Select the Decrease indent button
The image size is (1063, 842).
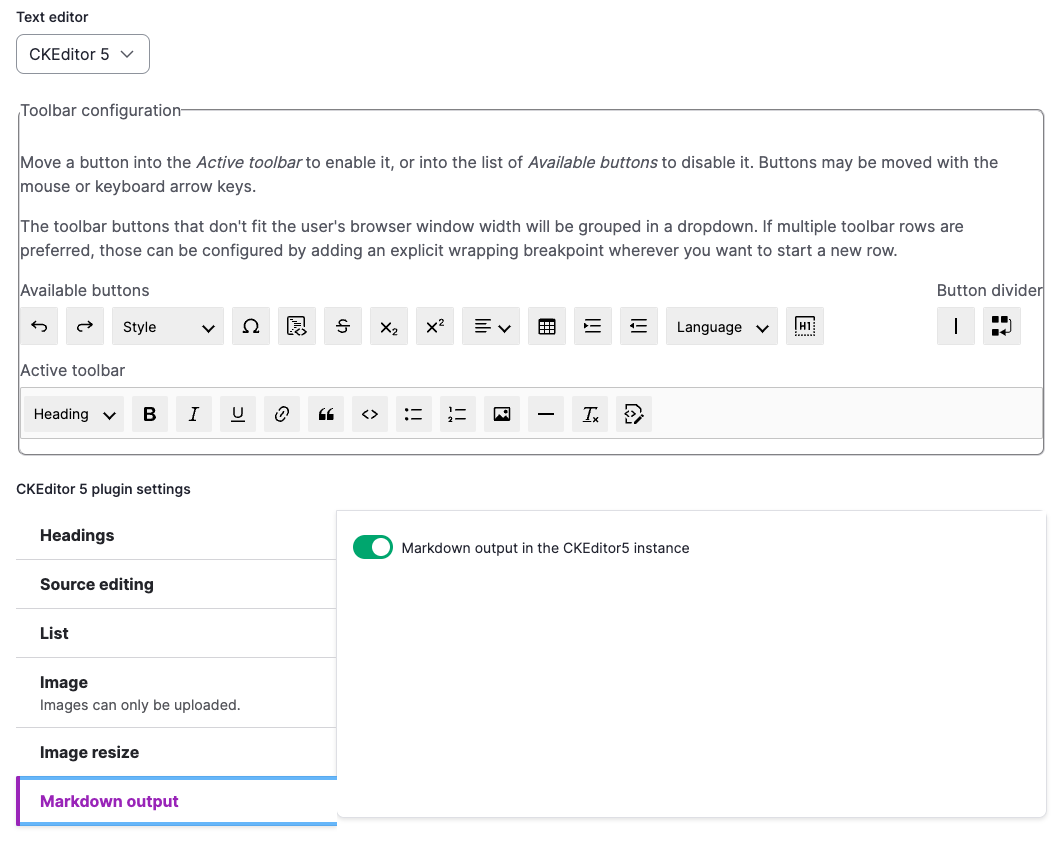point(639,326)
